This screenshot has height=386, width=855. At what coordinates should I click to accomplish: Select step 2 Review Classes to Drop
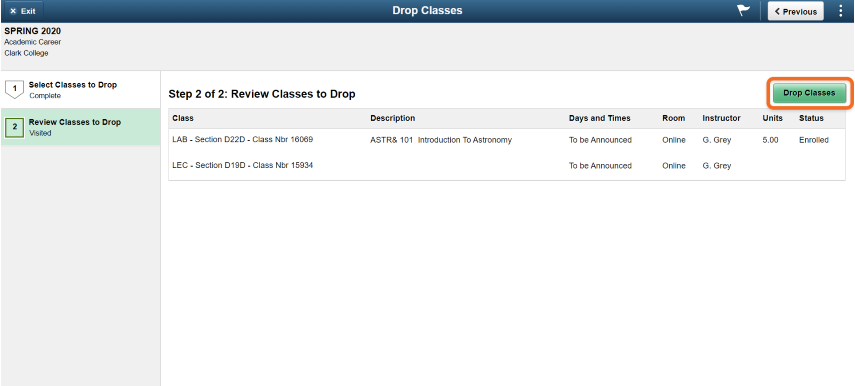click(x=80, y=127)
